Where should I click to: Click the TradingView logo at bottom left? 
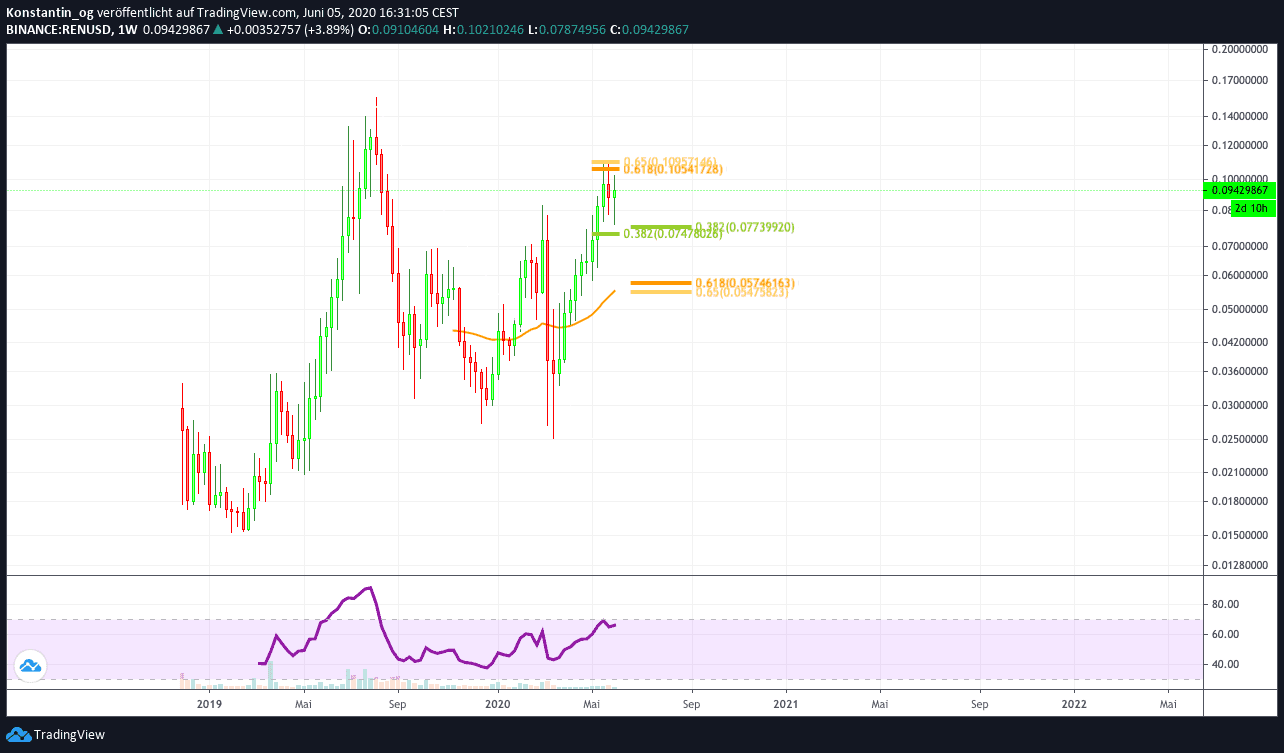(56, 735)
